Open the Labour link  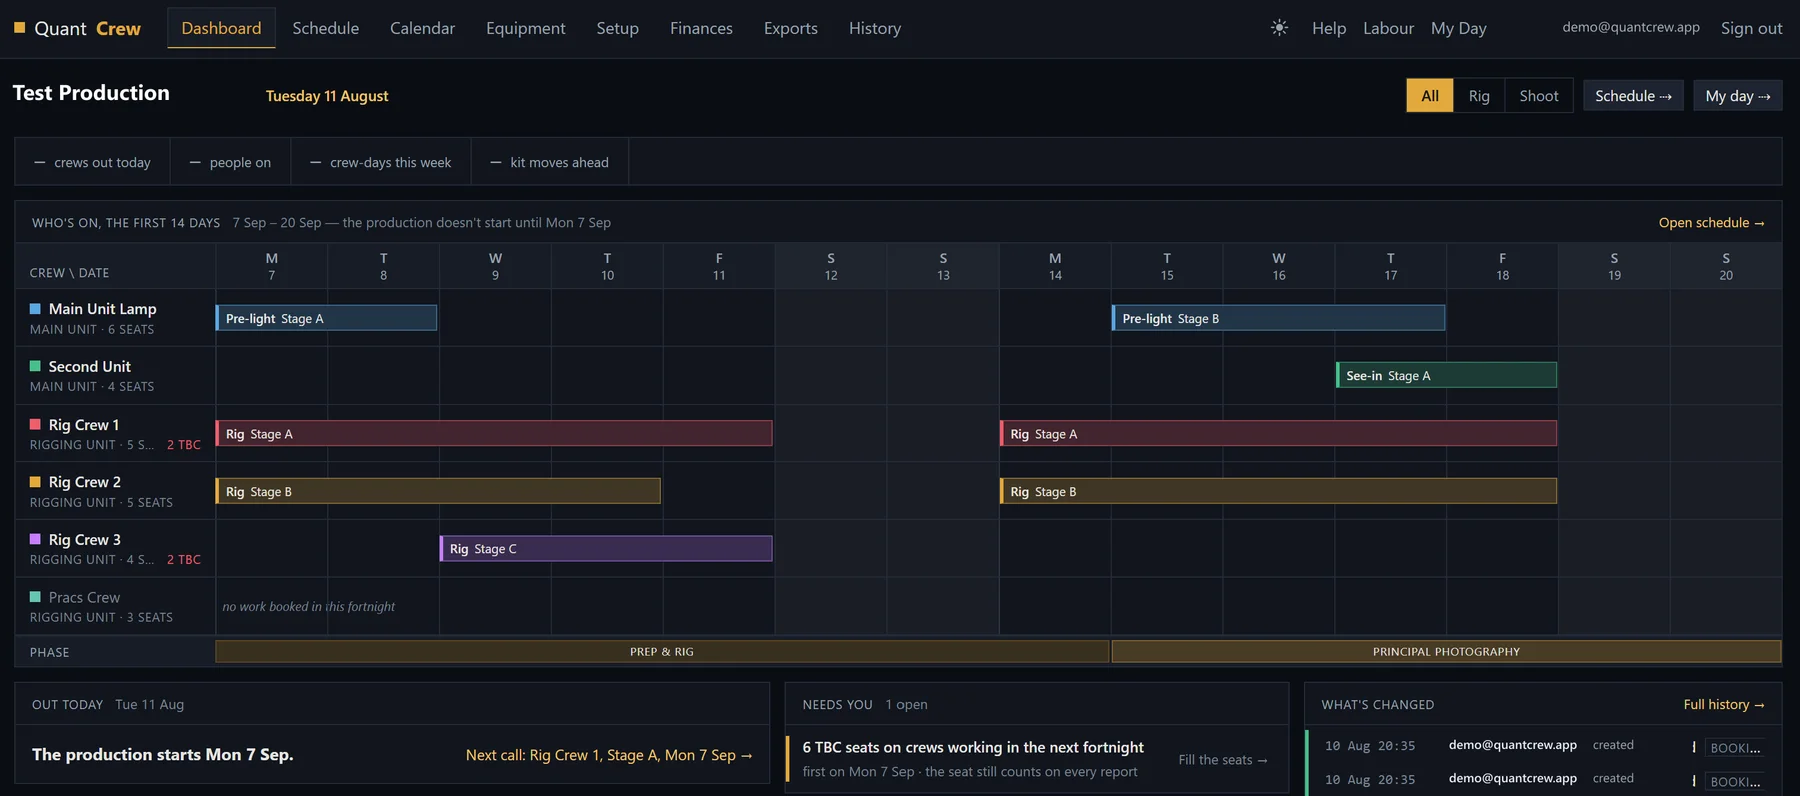pos(1388,28)
